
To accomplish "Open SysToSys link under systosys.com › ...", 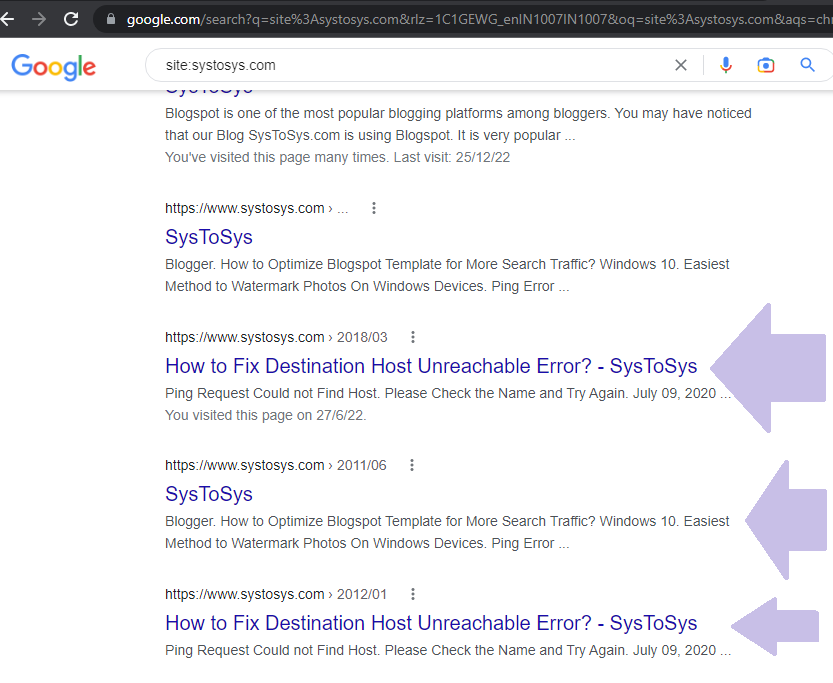I will tap(209, 237).
